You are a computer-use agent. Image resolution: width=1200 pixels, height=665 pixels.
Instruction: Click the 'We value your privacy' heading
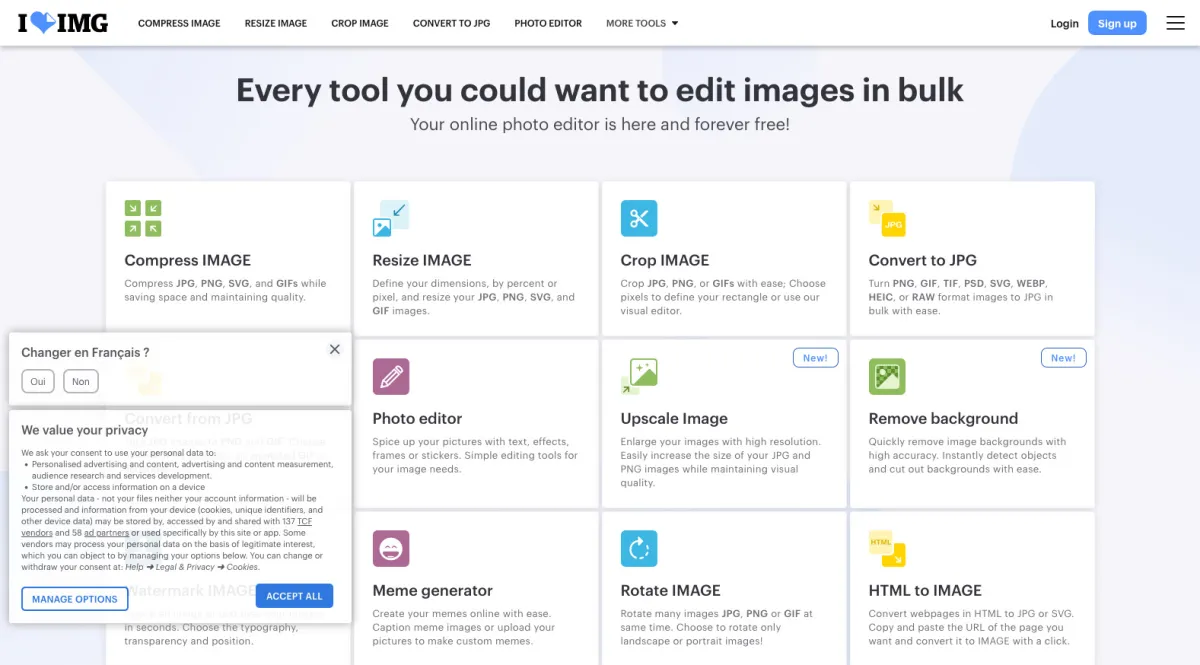(x=85, y=430)
